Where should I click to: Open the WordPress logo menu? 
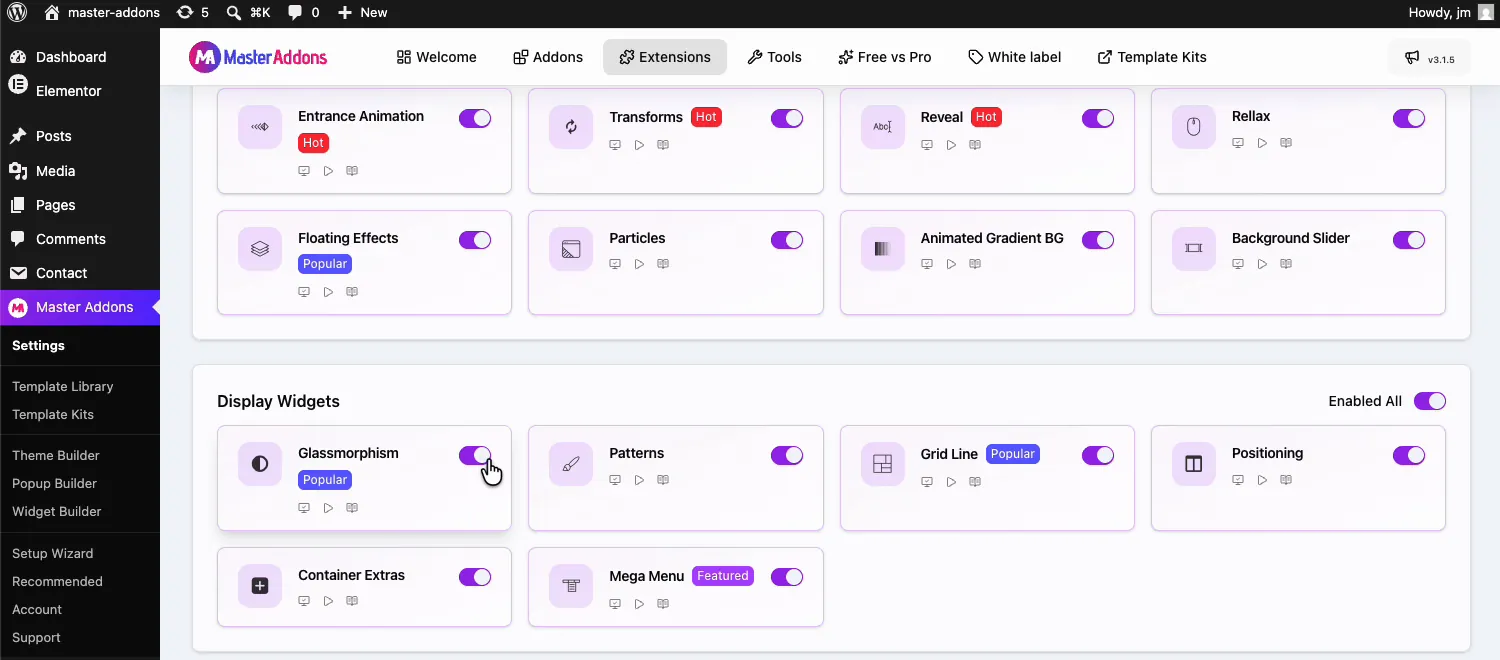pos(17,13)
